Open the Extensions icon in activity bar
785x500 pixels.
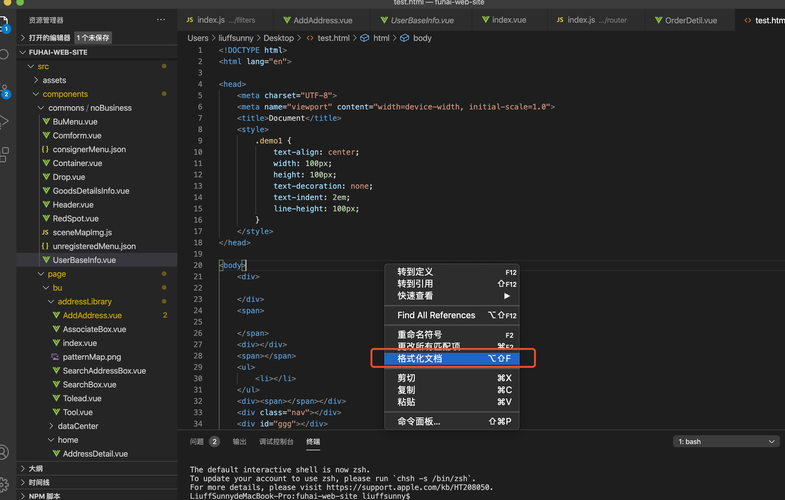[4, 154]
